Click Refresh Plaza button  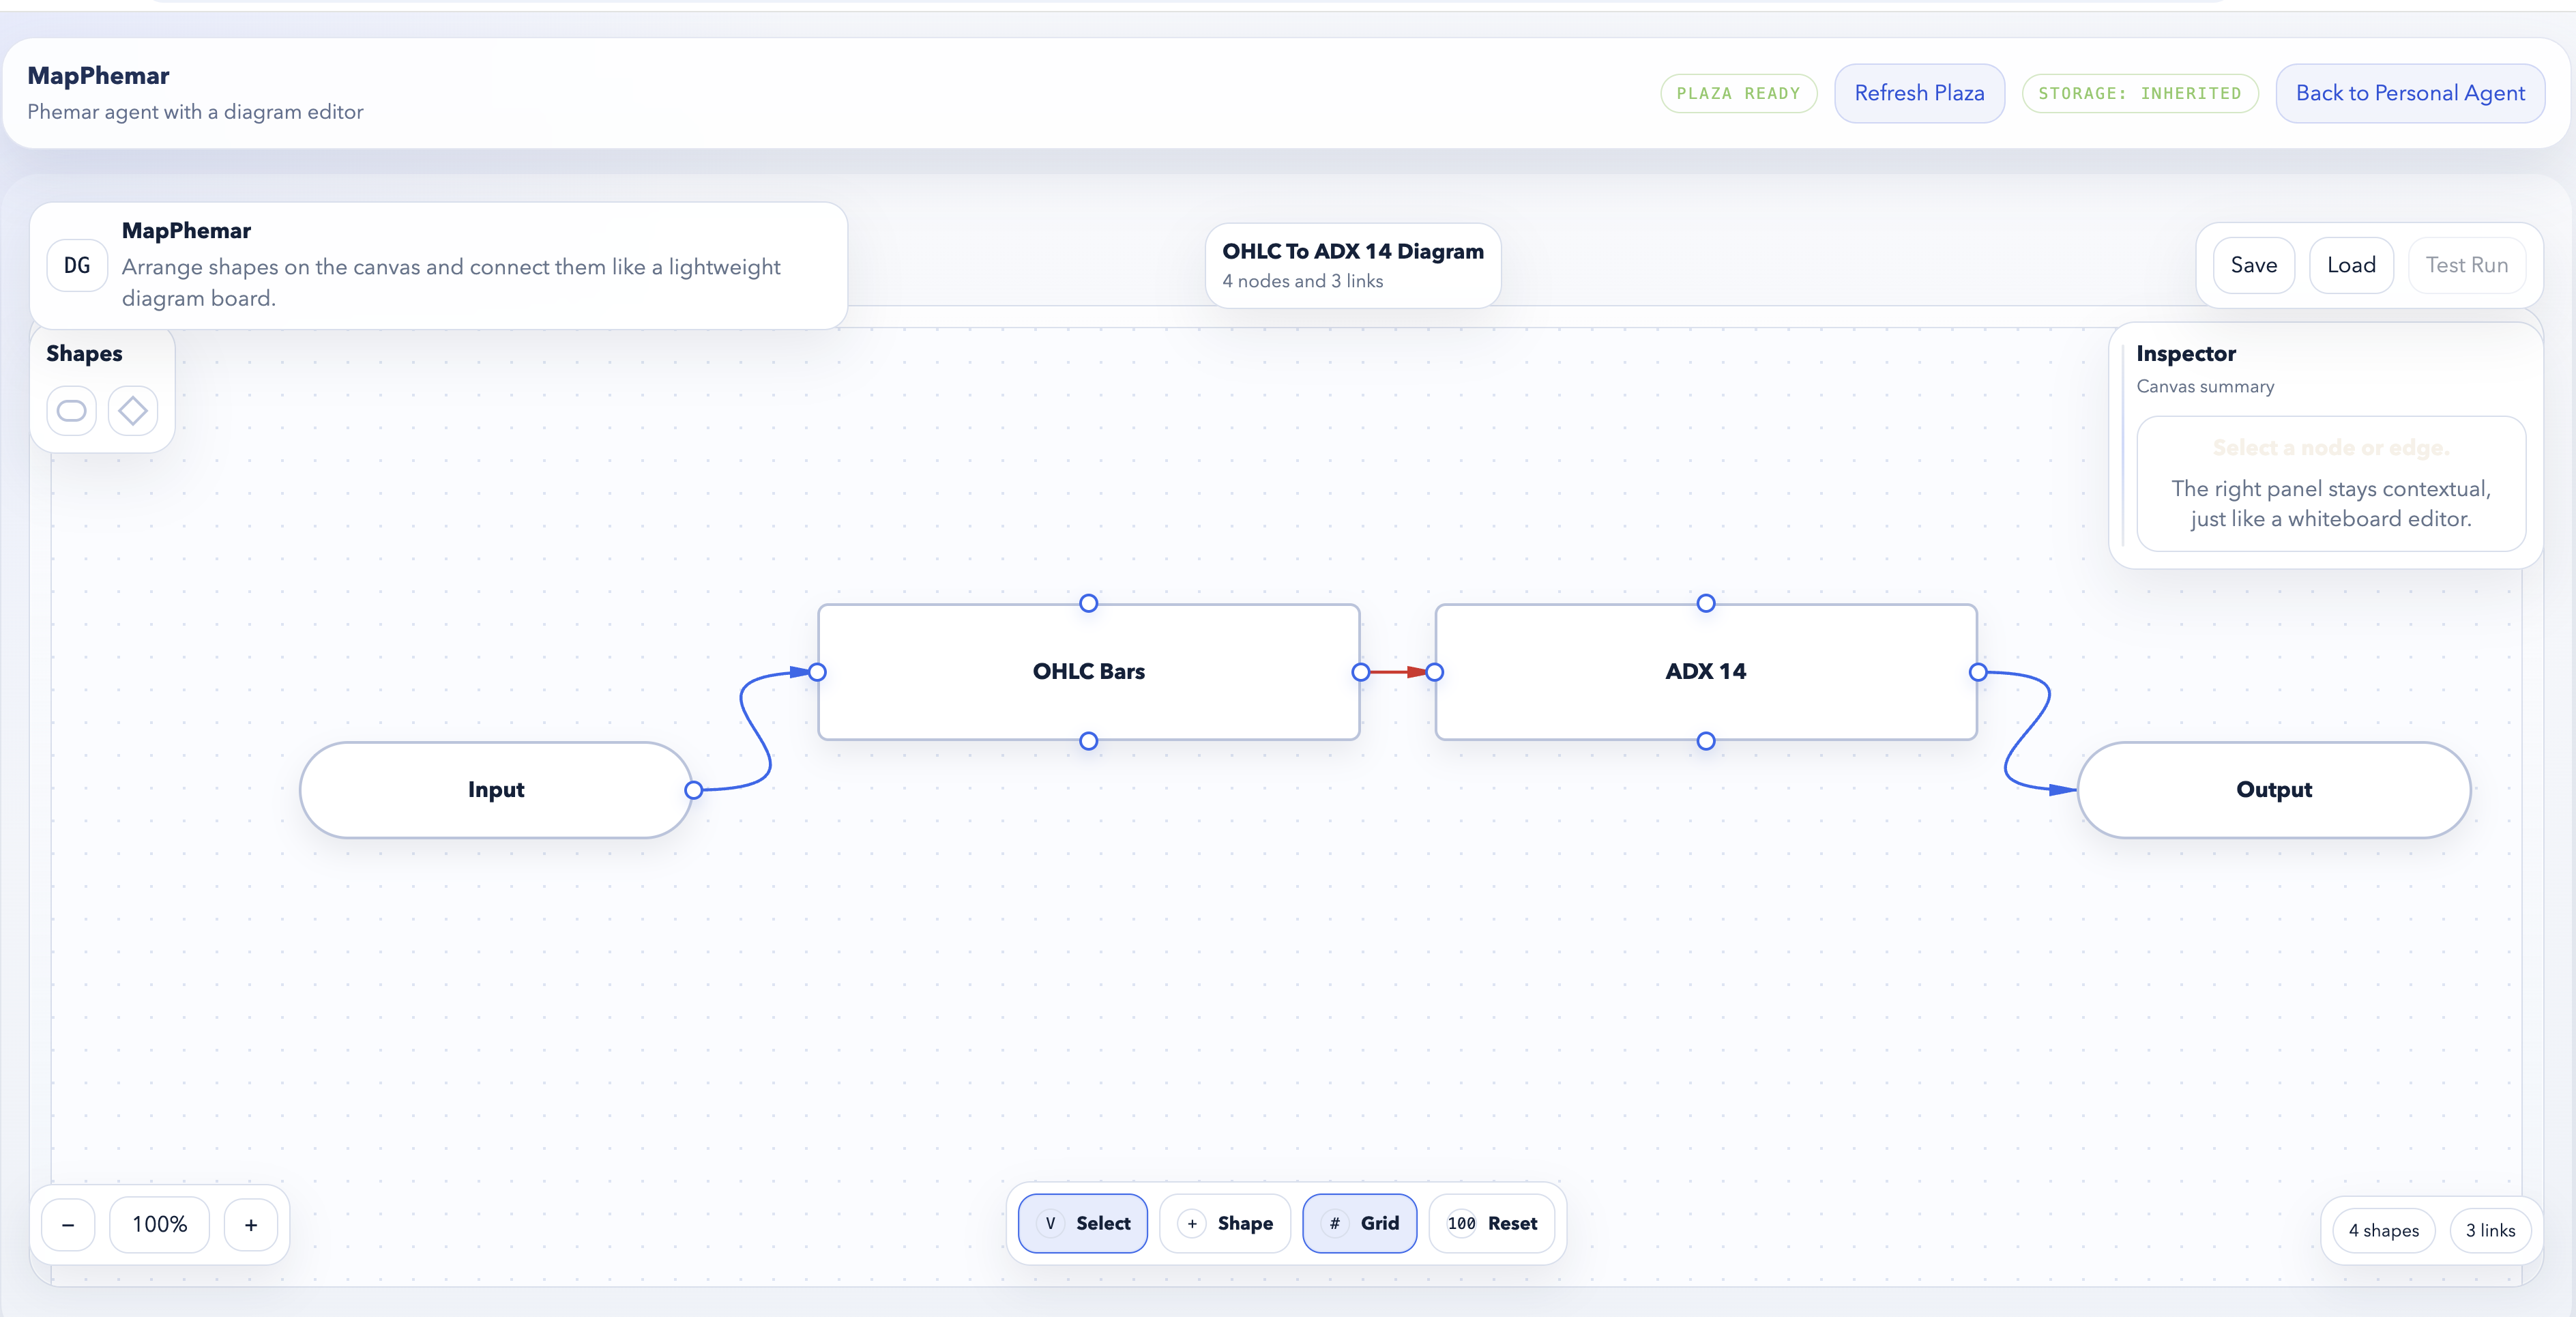pos(1918,93)
